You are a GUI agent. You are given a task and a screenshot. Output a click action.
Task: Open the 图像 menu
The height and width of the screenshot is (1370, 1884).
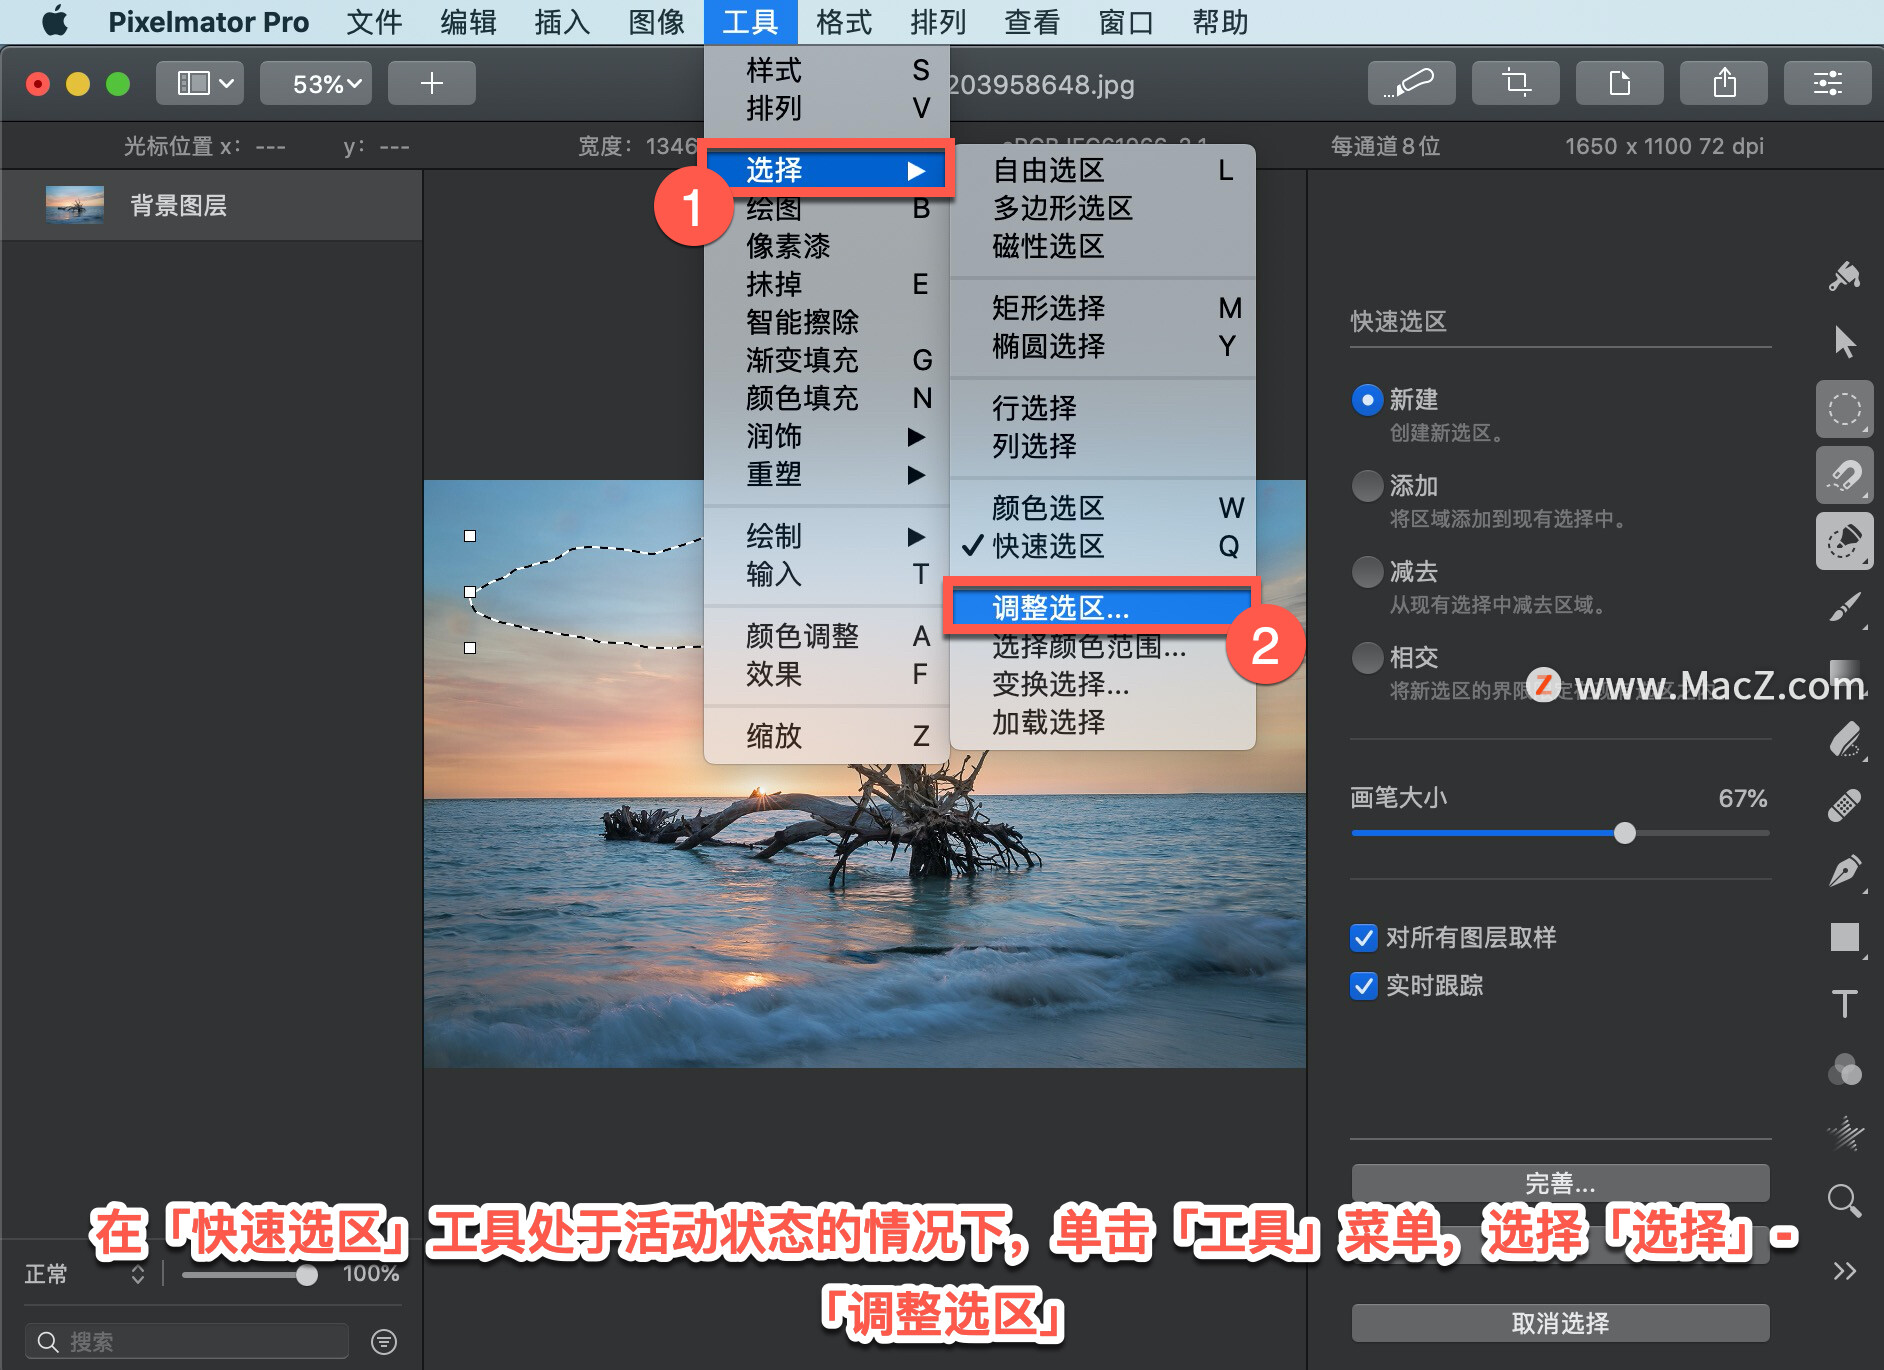[656, 21]
